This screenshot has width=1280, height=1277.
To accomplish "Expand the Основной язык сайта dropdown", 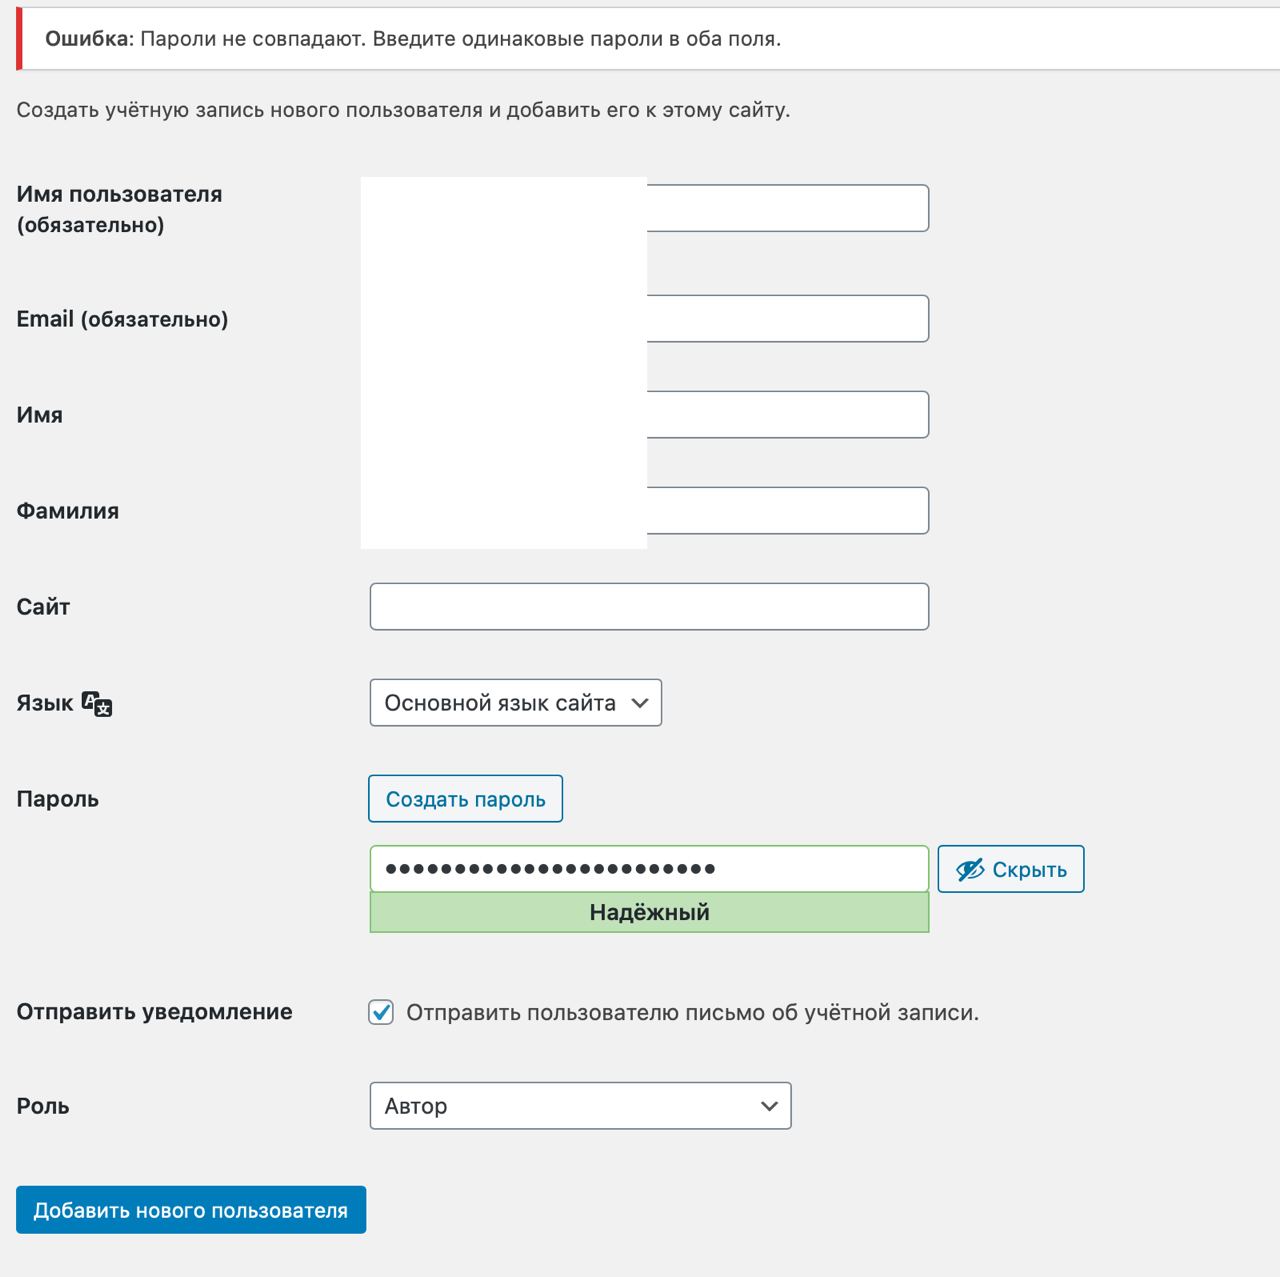I will pos(515,703).
